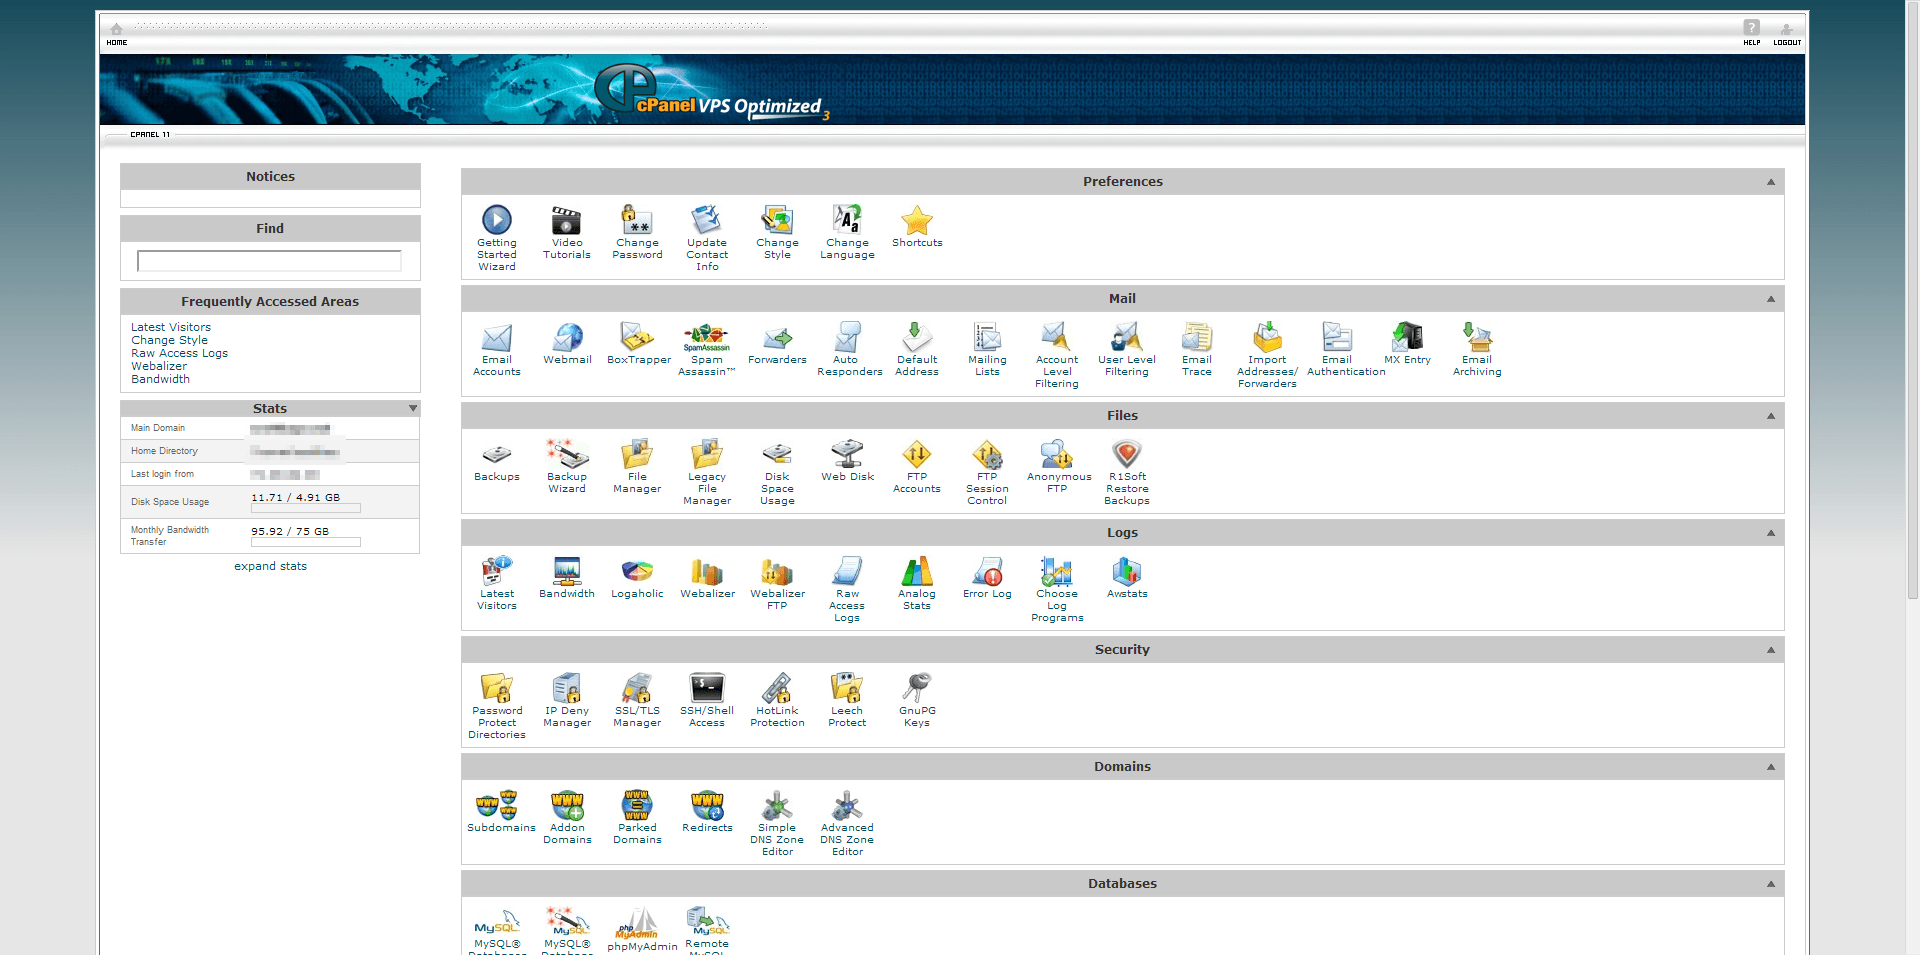
Task: Launch the File Manager
Action: coord(637,454)
